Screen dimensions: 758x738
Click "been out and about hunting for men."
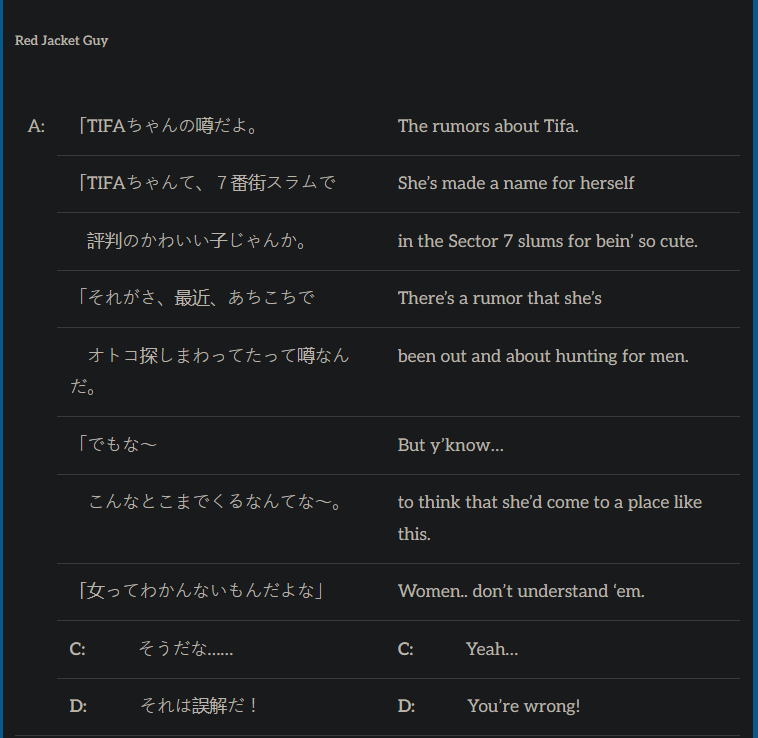(543, 355)
